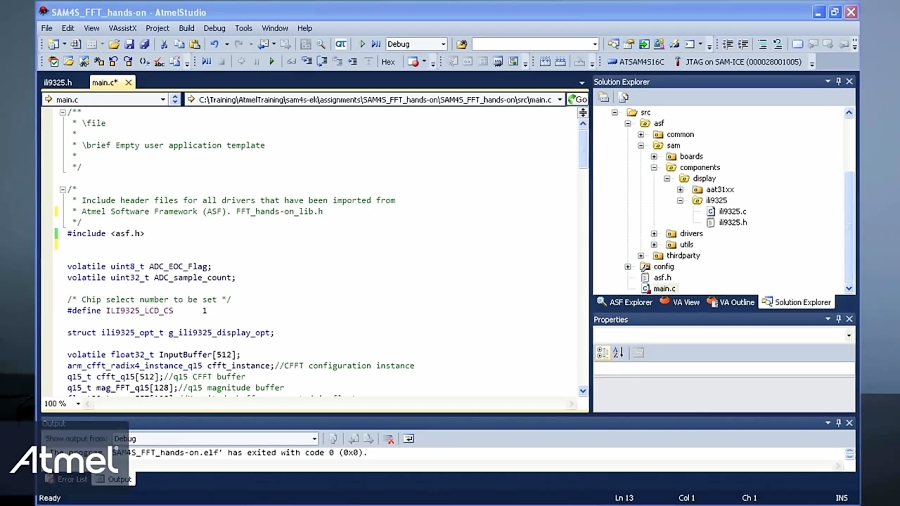Click the Properties icon in Solution Explorer toolbar
The height and width of the screenshot is (506, 900).
click(x=604, y=98)
